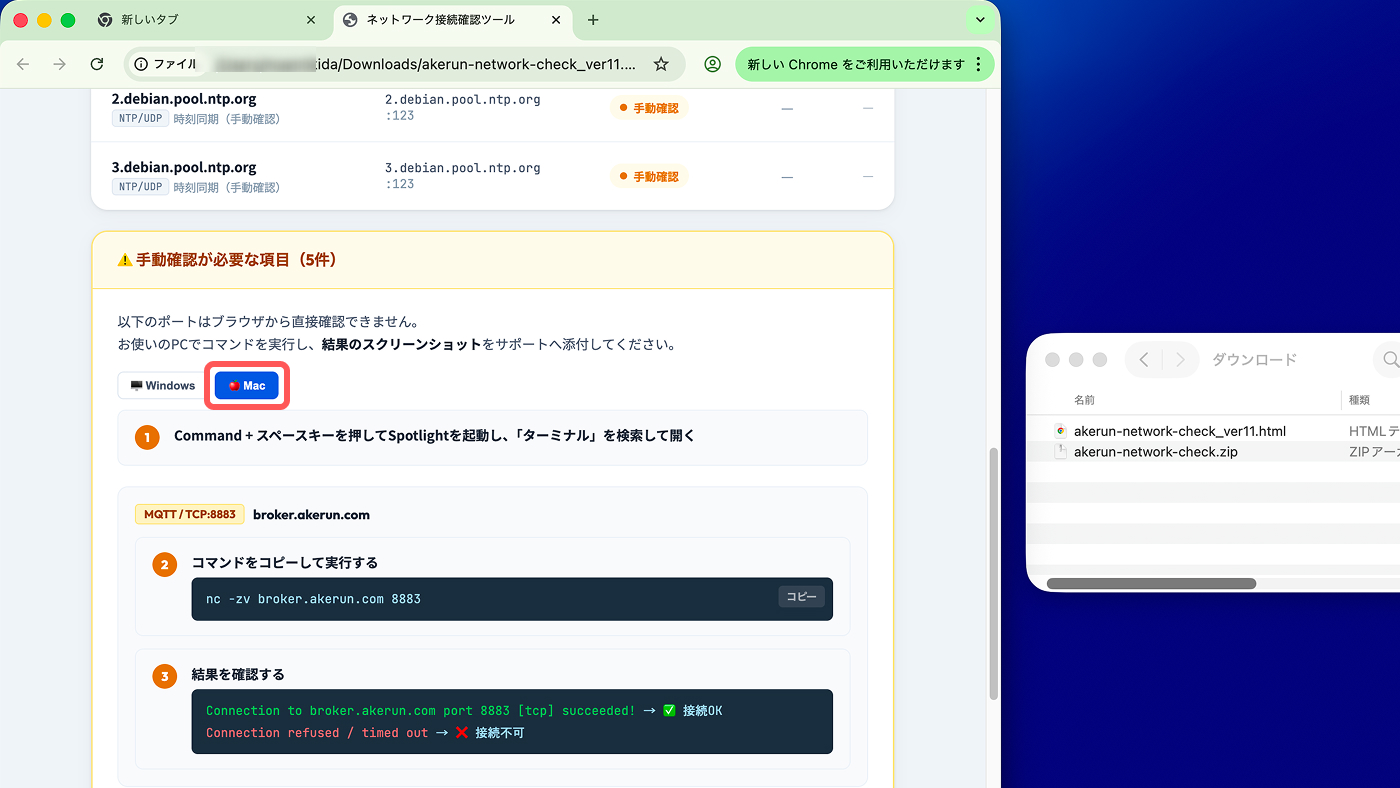1400x788 pixels.
Task: Close the ネットワーク接続確認ツール tab
Action: point(557,20)
